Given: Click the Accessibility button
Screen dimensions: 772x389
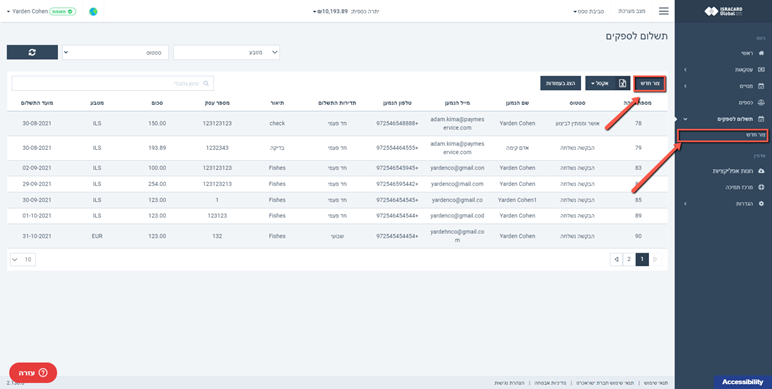Looking at the screenshot, I should click(742, 382).
